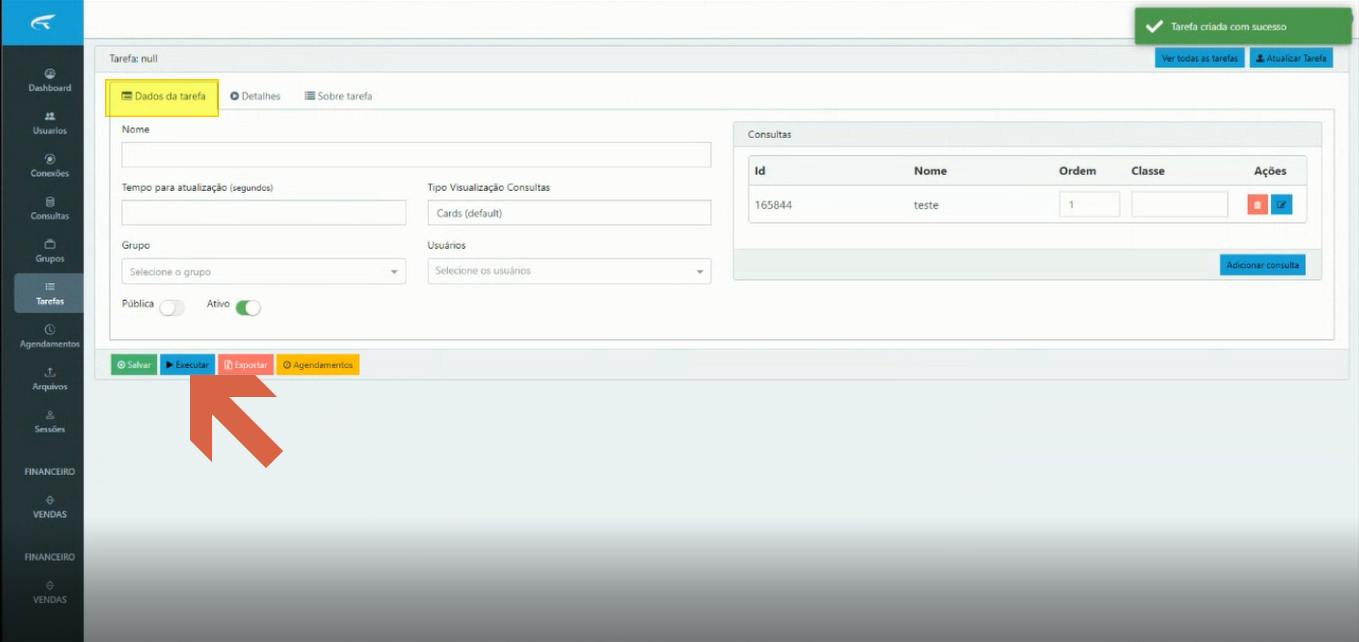Viewport: 1359px width, 642px height.
Task: Click the first VENDAS sidebar entry
Action: point(49,508)
